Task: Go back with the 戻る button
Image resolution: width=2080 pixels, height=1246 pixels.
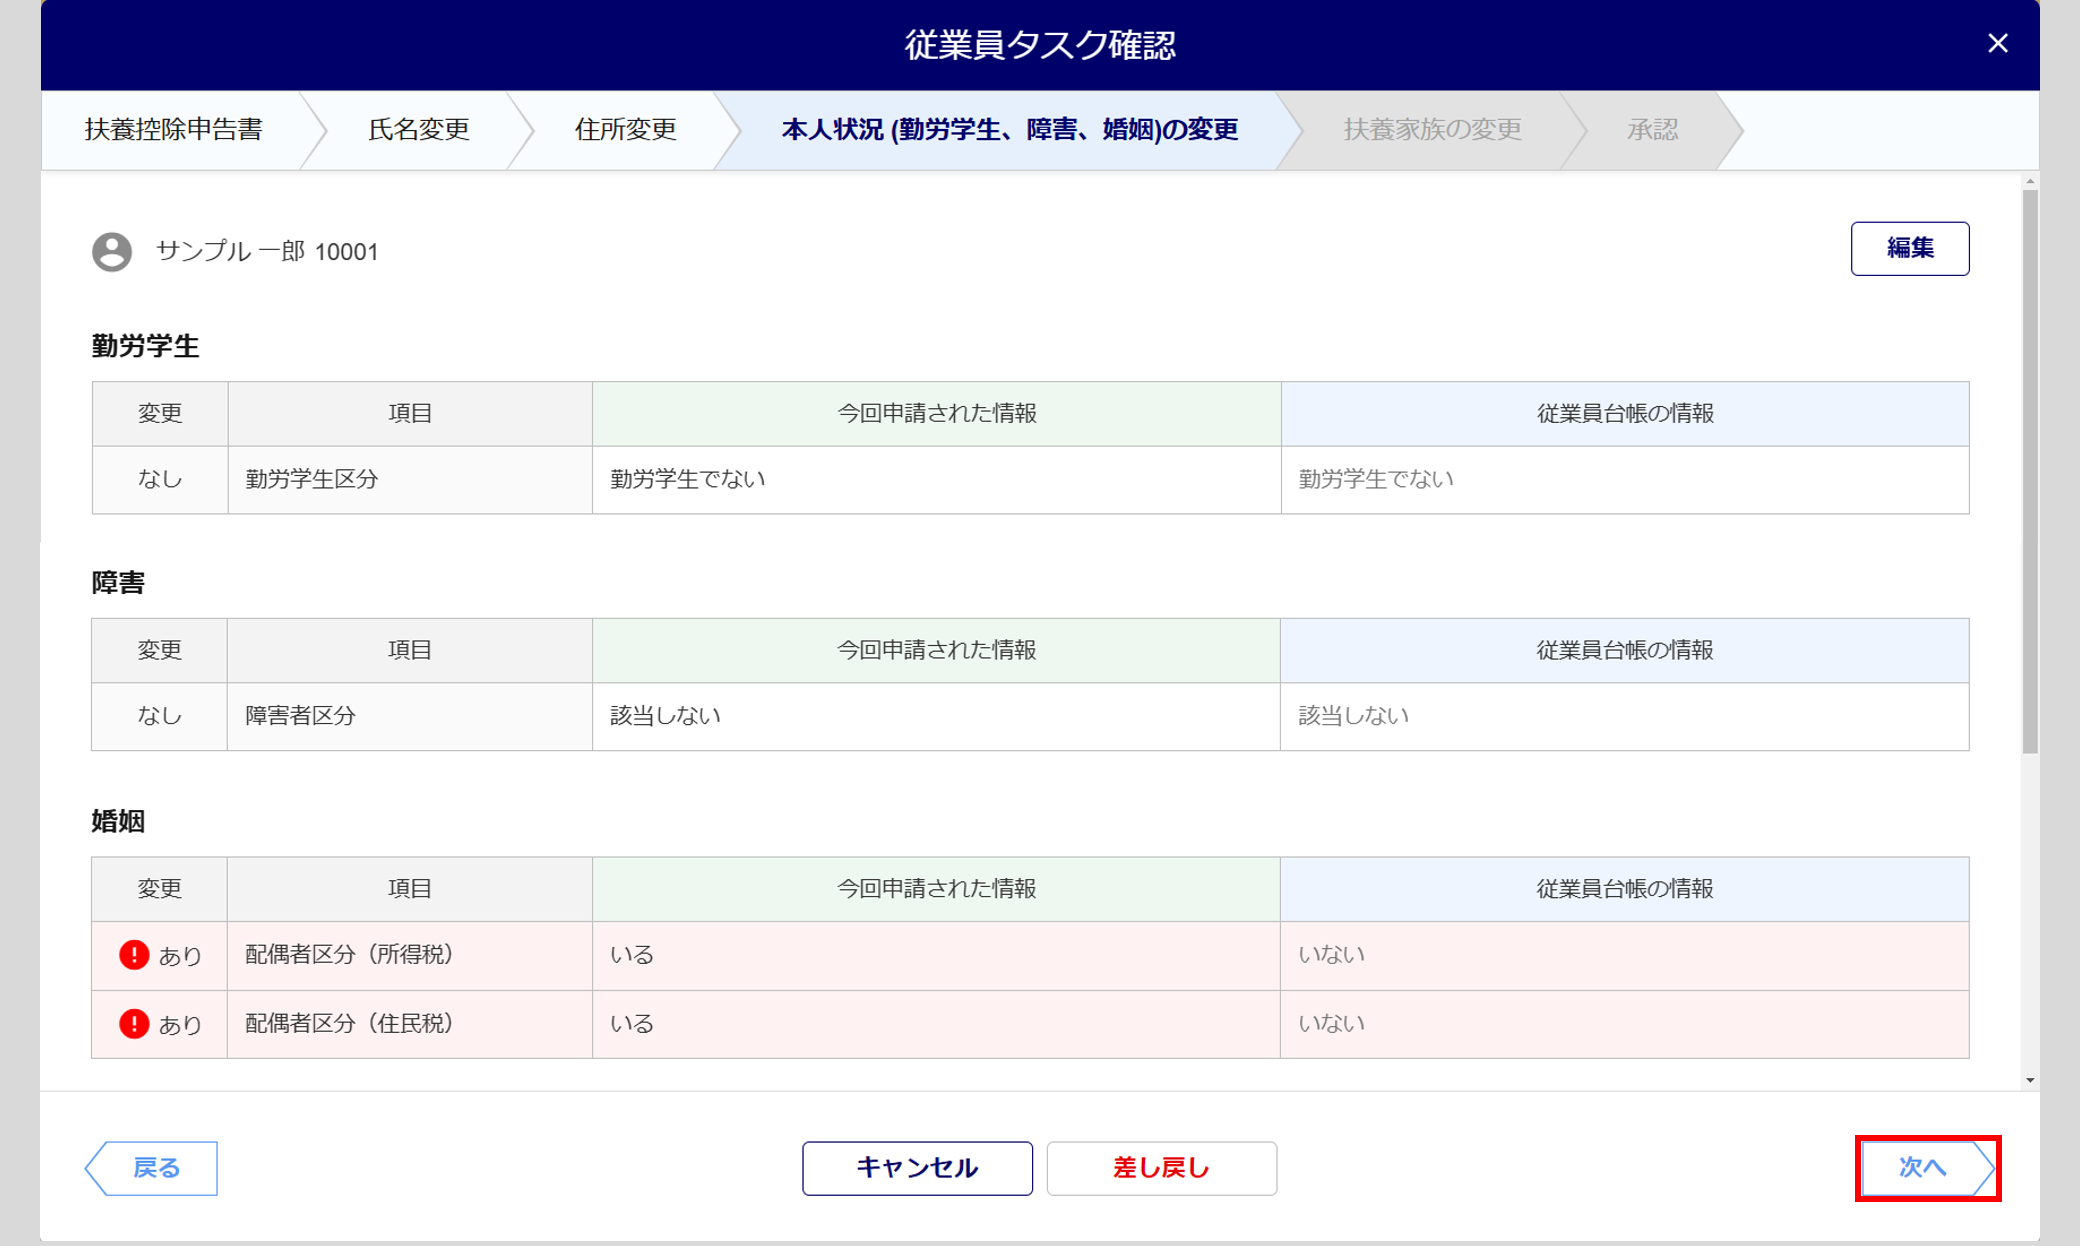Action: point(152,1168)
